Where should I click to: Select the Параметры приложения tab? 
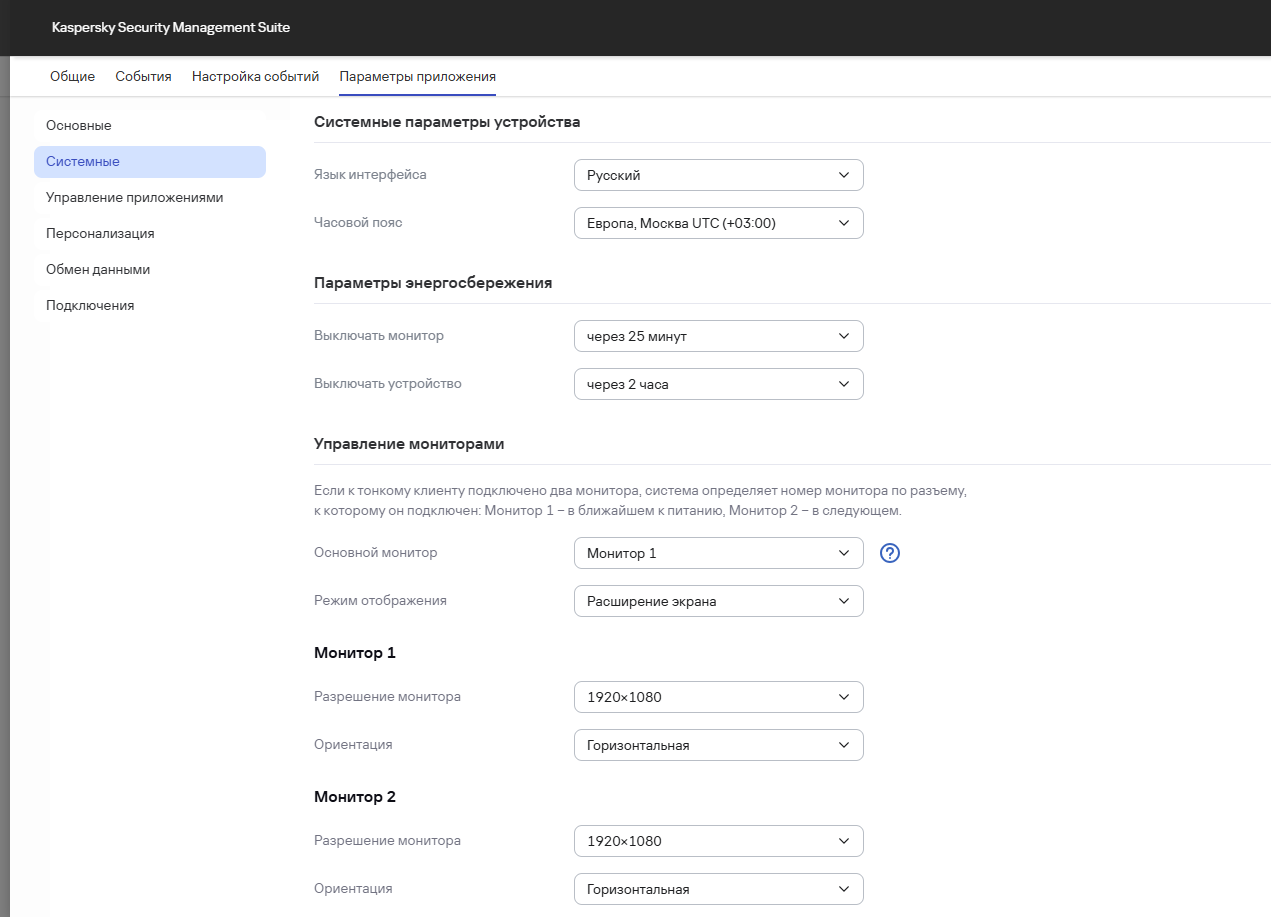pyautogui.click(x=417, y=77)
